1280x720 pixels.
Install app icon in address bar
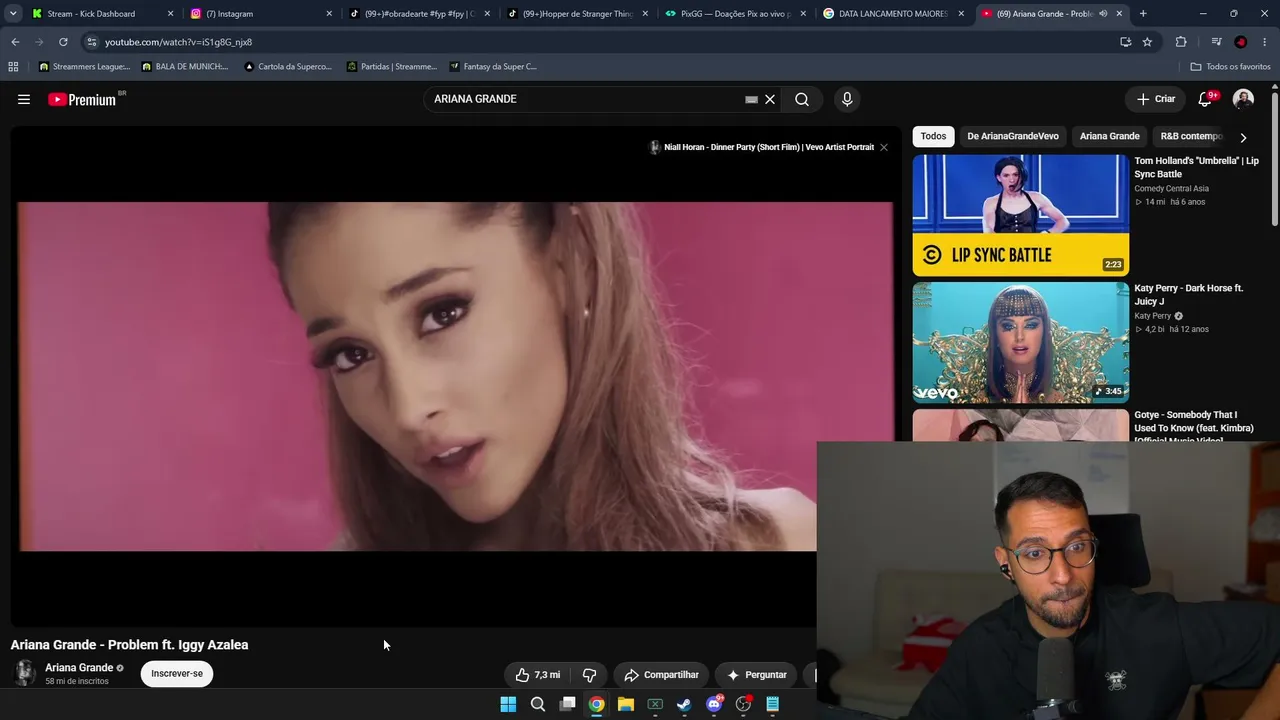tap(1125, 42)
